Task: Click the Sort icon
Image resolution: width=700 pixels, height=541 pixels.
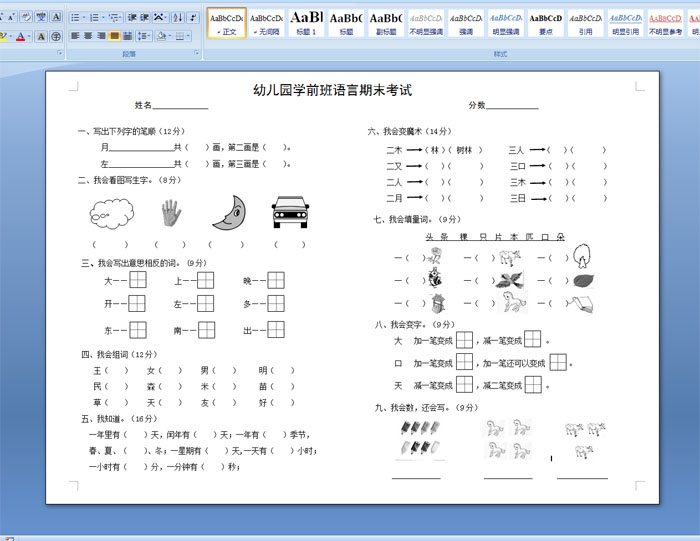Action: click(x=178, y=17)
